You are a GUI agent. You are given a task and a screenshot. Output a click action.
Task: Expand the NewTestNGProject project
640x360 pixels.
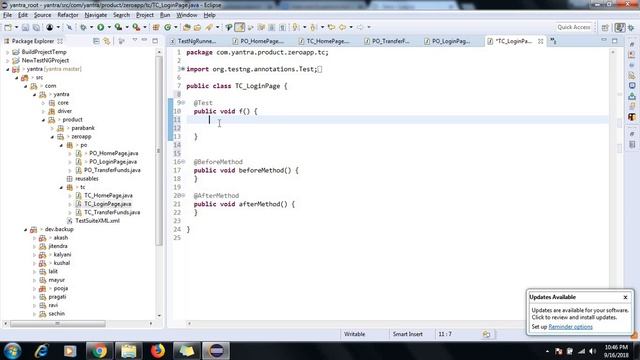7,60
